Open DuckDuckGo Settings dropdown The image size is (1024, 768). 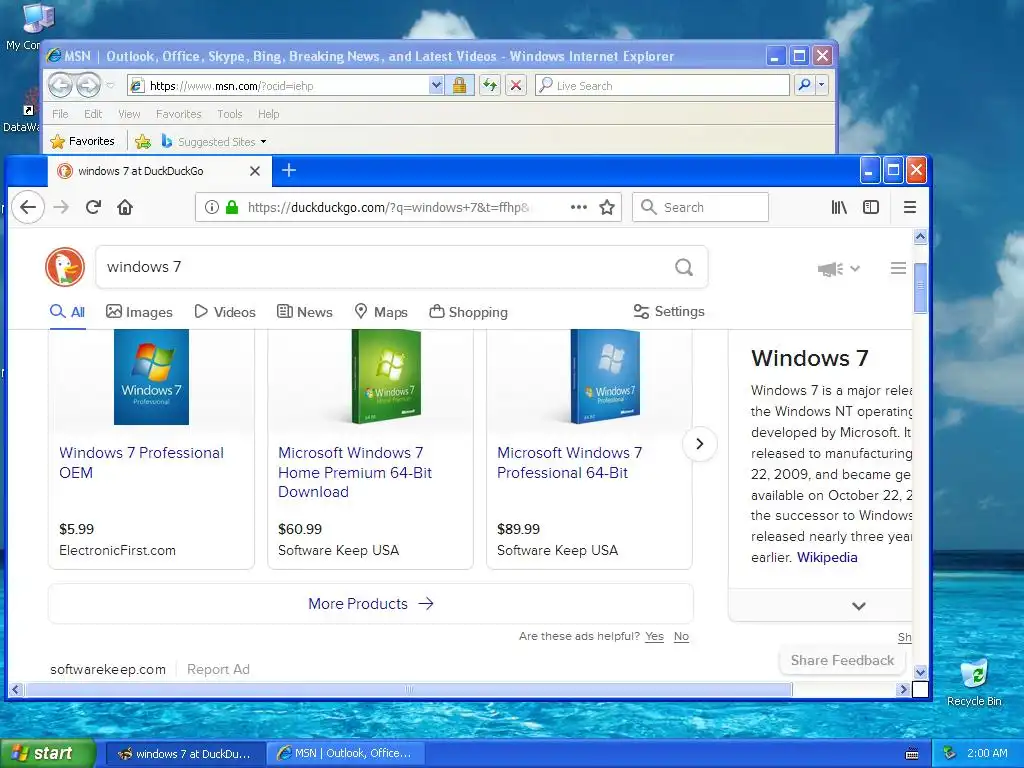point(669,312)
